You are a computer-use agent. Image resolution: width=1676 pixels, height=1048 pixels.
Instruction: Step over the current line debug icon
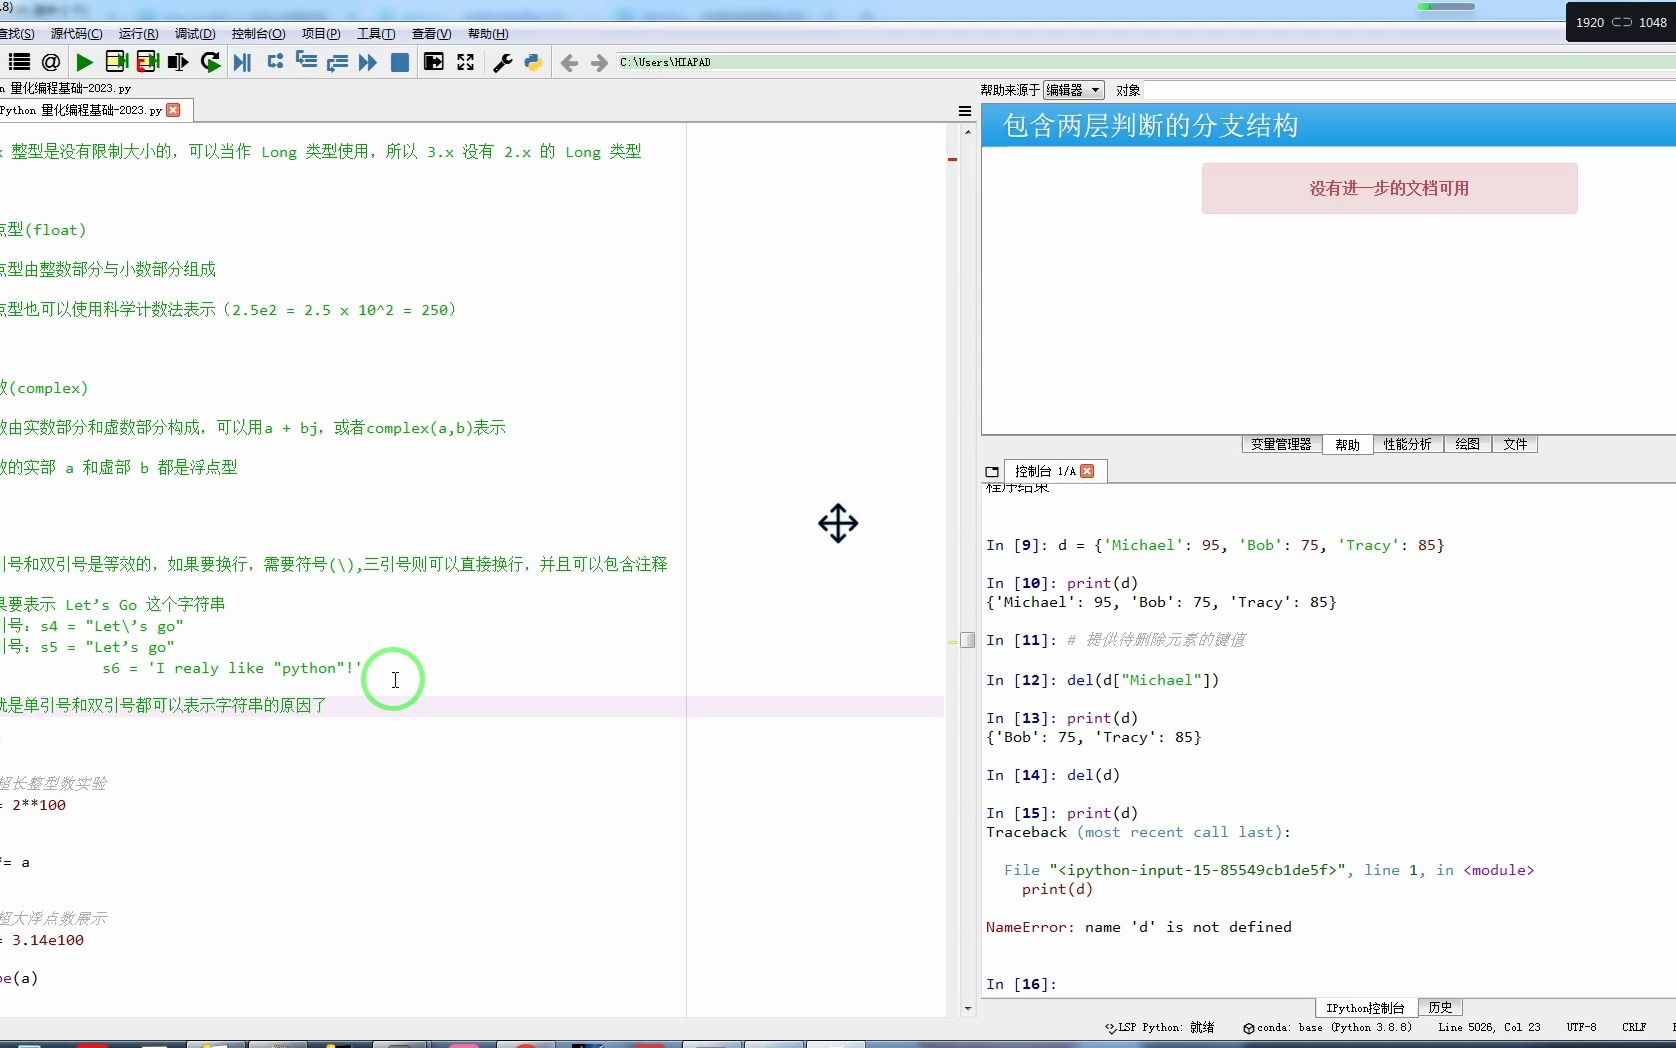275,62
